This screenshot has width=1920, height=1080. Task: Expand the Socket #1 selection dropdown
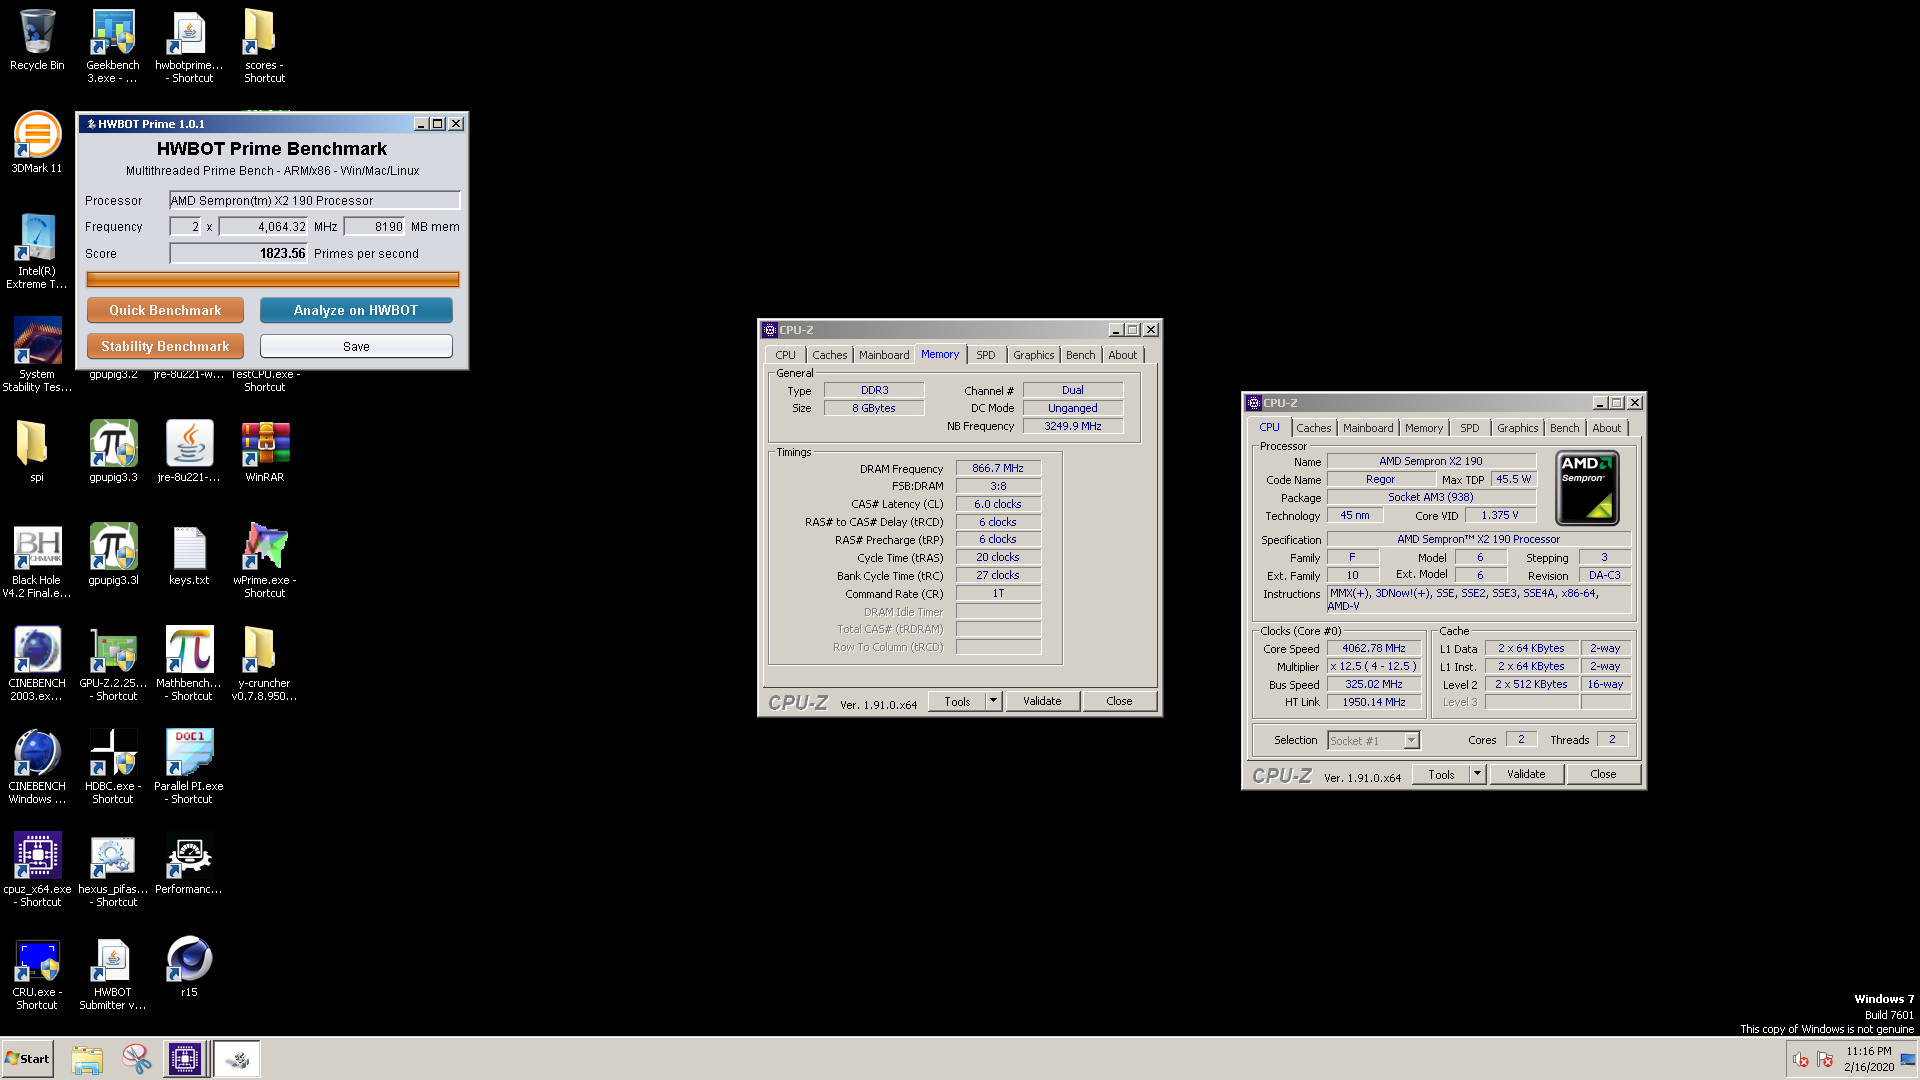click(x=1411, y=741)
